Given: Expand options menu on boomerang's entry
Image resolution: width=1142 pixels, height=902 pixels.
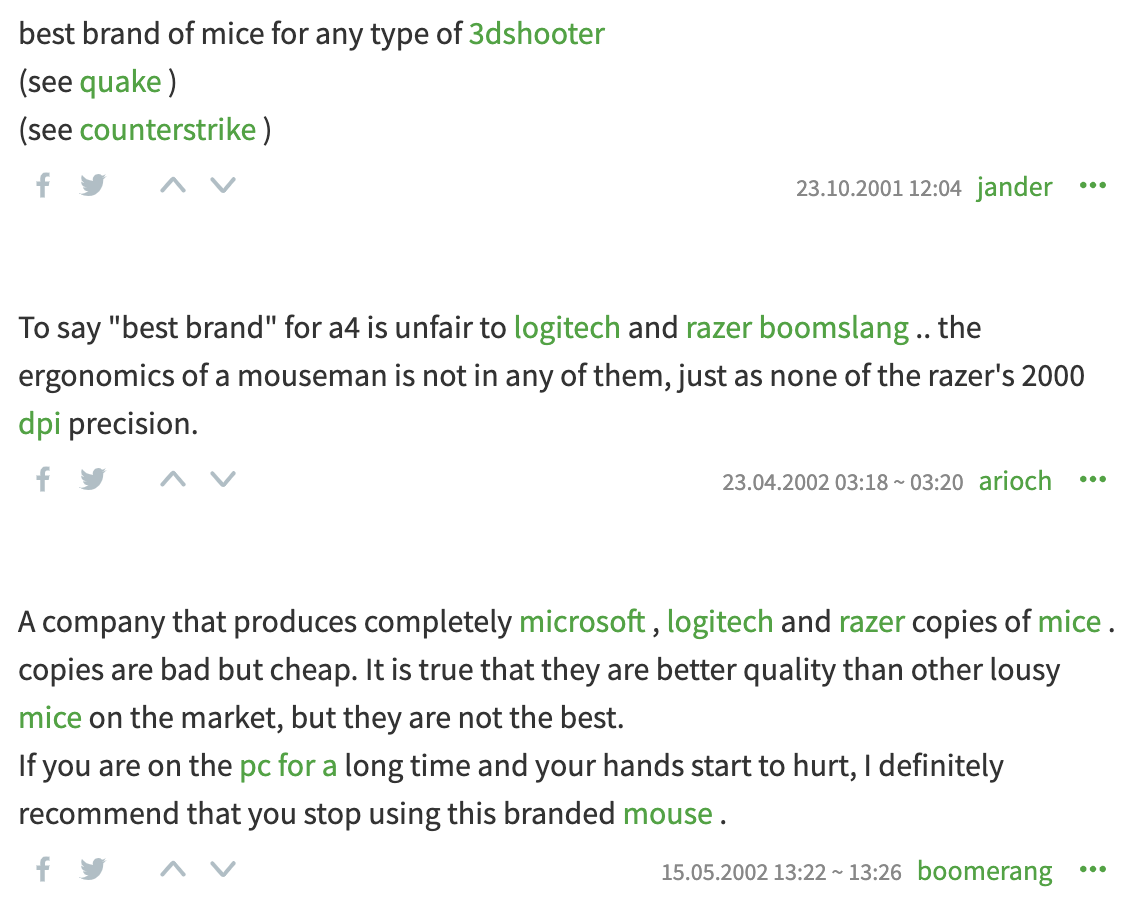Looking at the screenshot, I should click(1093, 870).
